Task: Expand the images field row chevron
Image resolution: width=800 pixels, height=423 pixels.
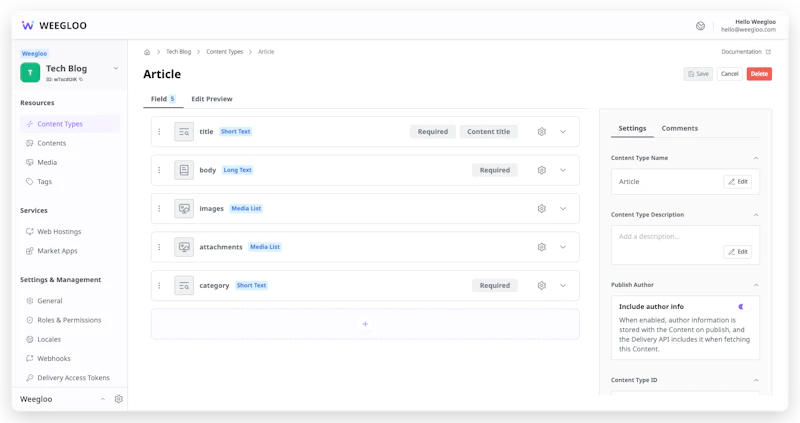Action: tap(563, 208)
